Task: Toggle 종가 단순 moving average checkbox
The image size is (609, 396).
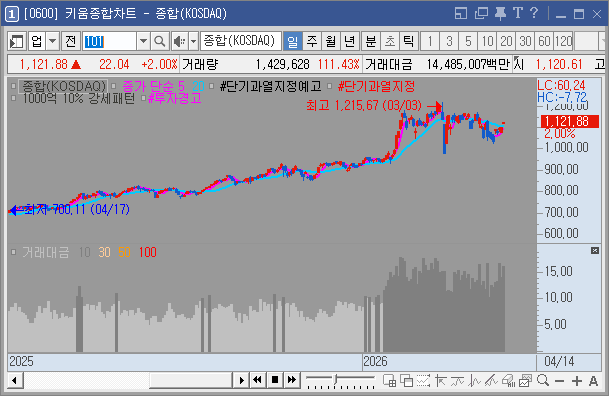Action: (x=114, y=86)
